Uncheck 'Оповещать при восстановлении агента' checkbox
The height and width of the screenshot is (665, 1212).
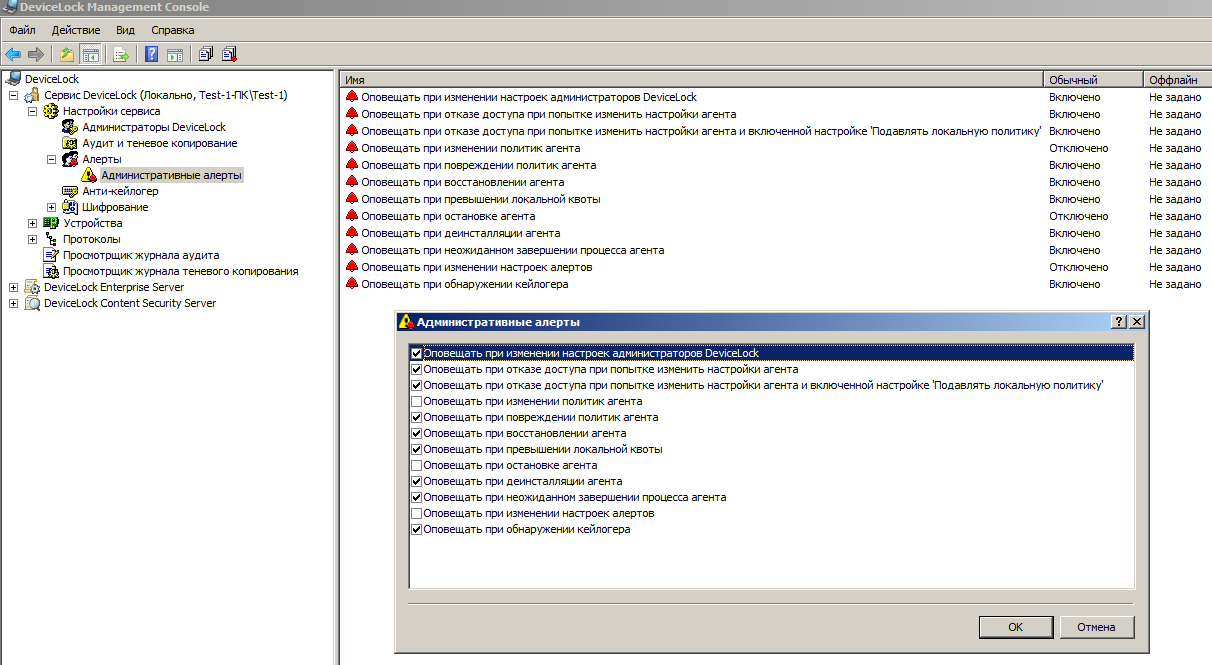417,433
